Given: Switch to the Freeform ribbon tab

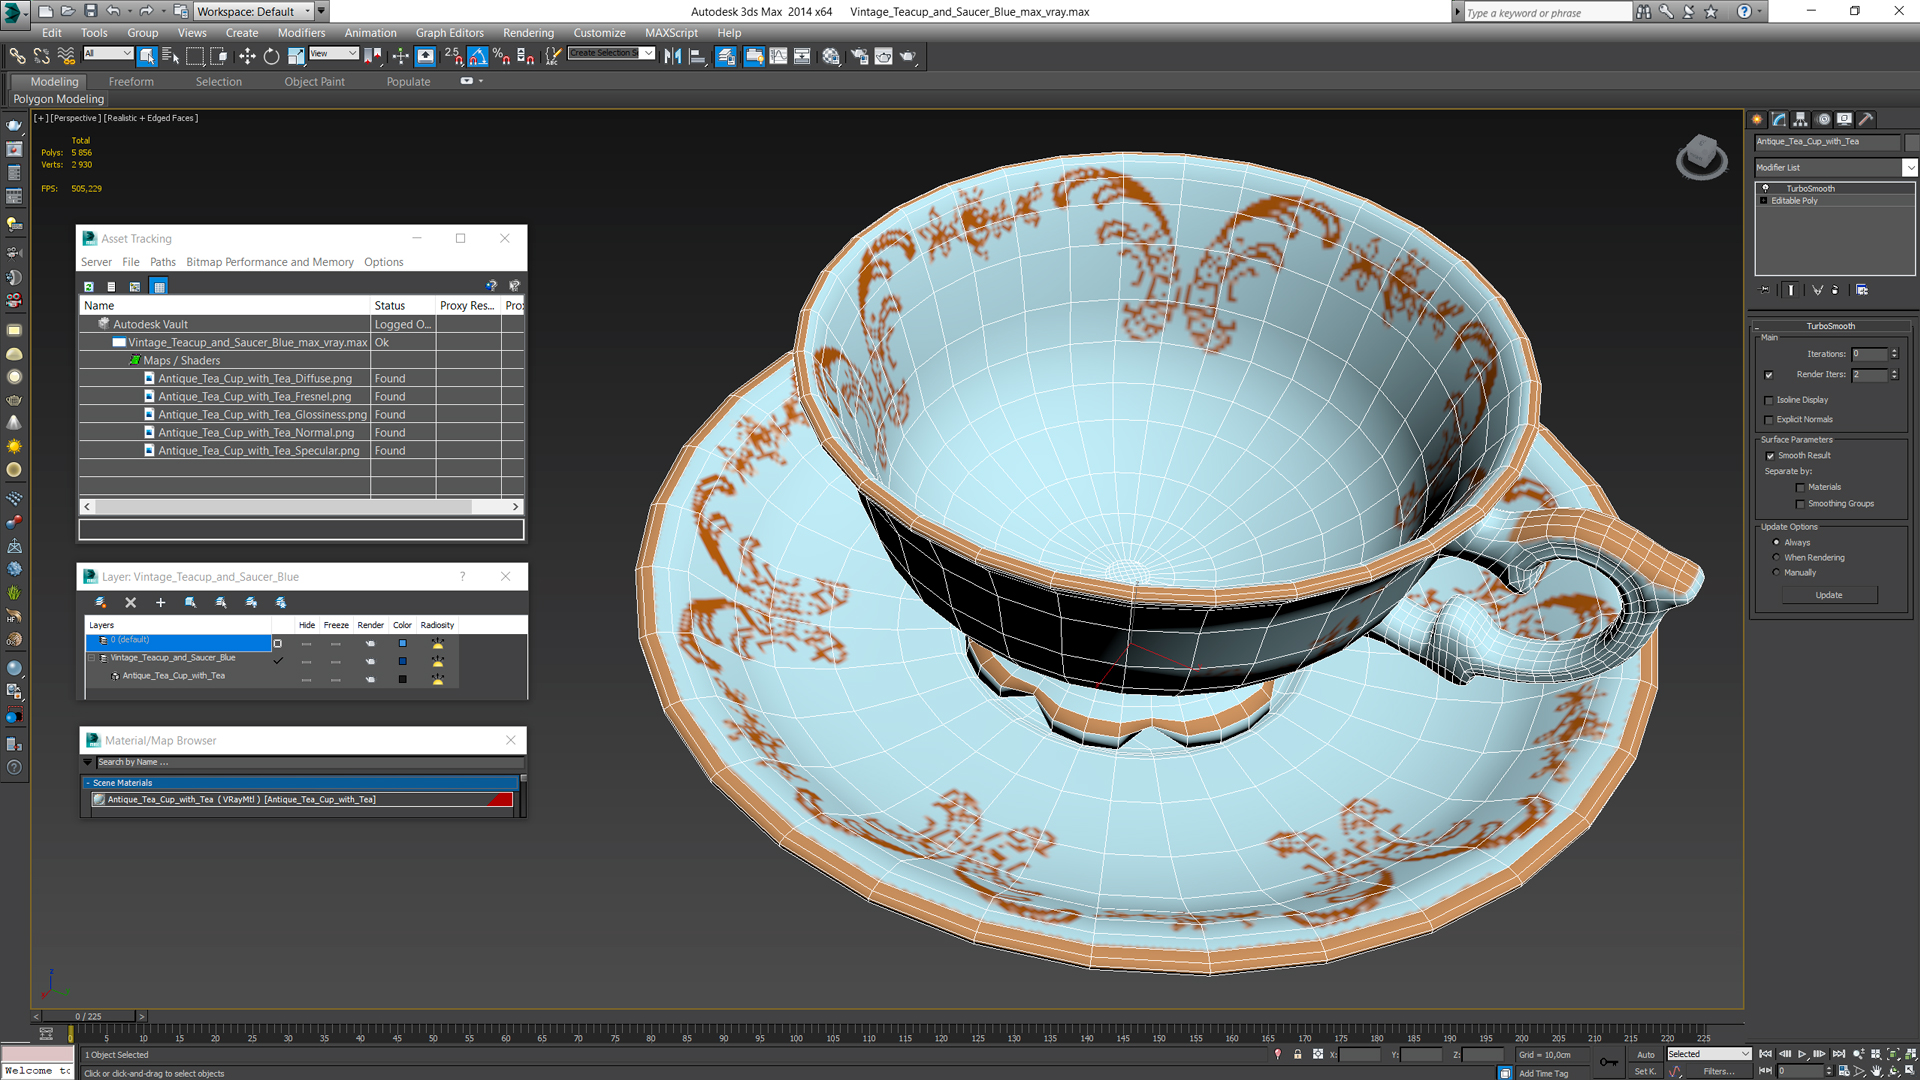Looking at the screenshot, I should click(131, 82).
